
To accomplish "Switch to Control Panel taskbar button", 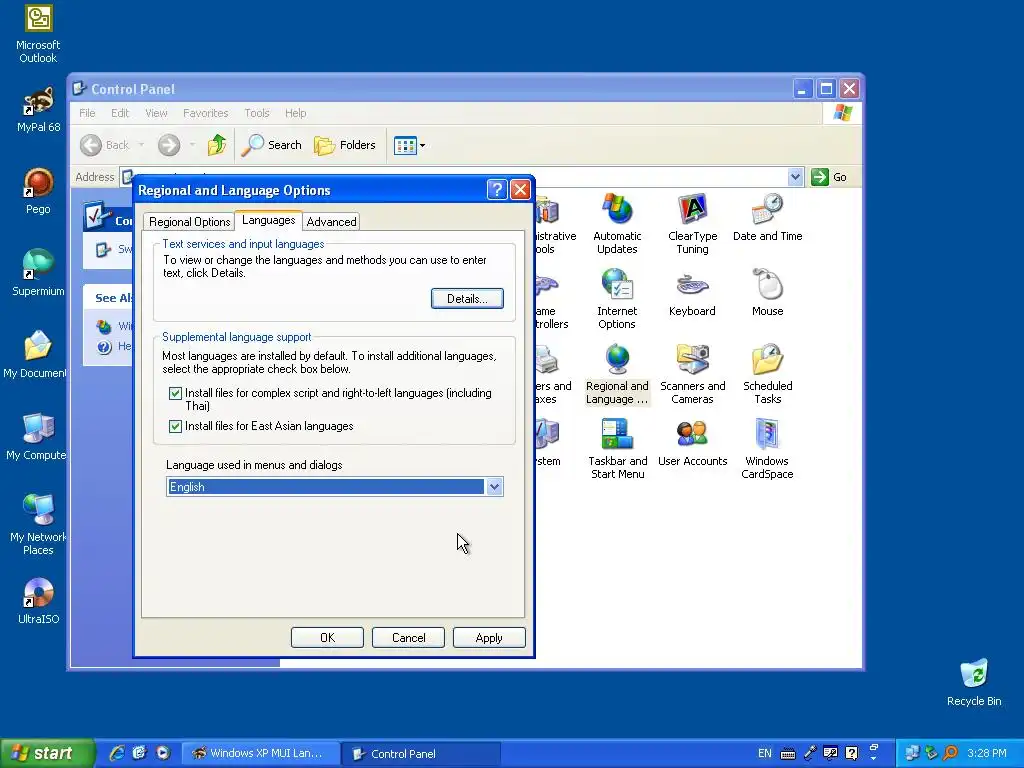I will pyautogui.click(x=421, y=753).
